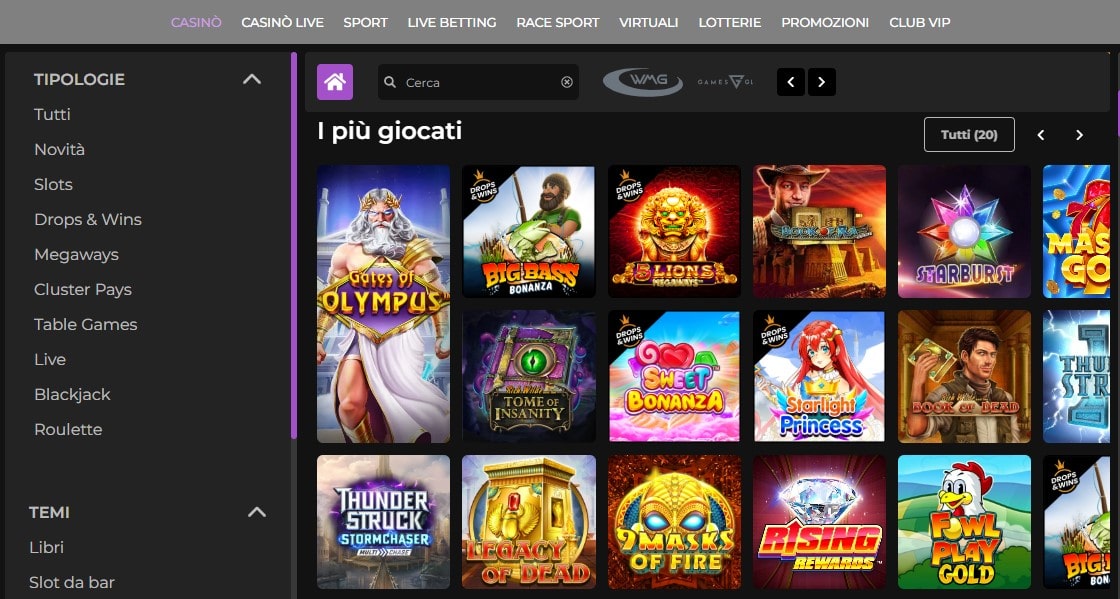Filter by Table Games category

point(86,324)
